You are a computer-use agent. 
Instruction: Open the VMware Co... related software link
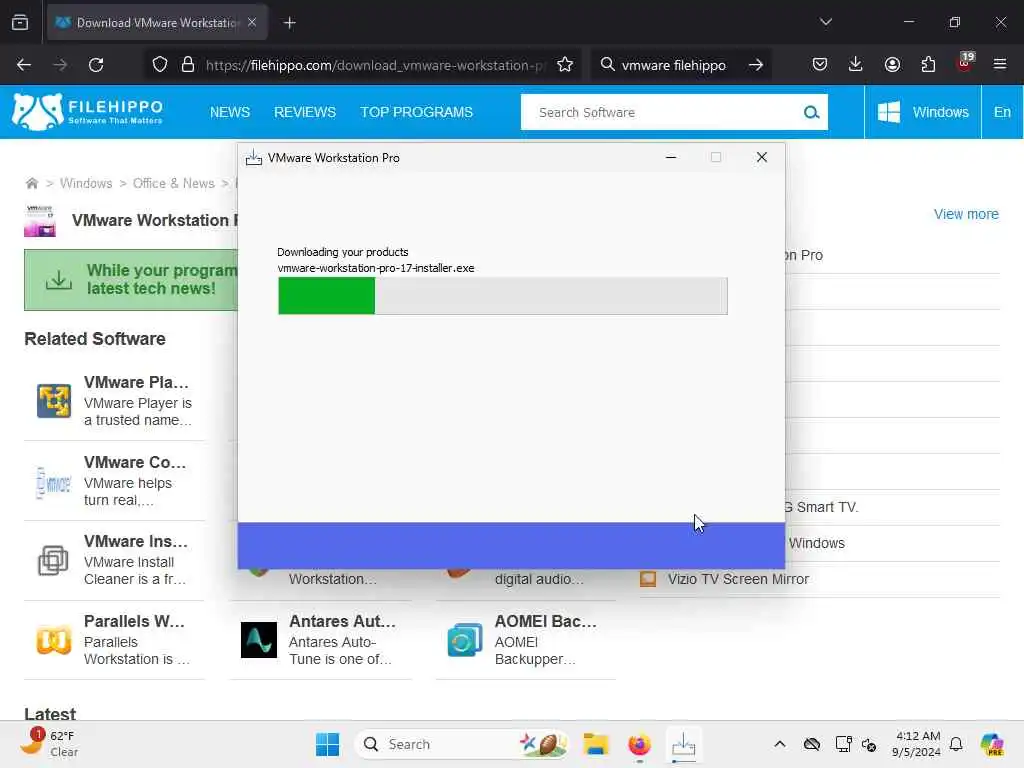pyautogui.click(x=135, y=462)
